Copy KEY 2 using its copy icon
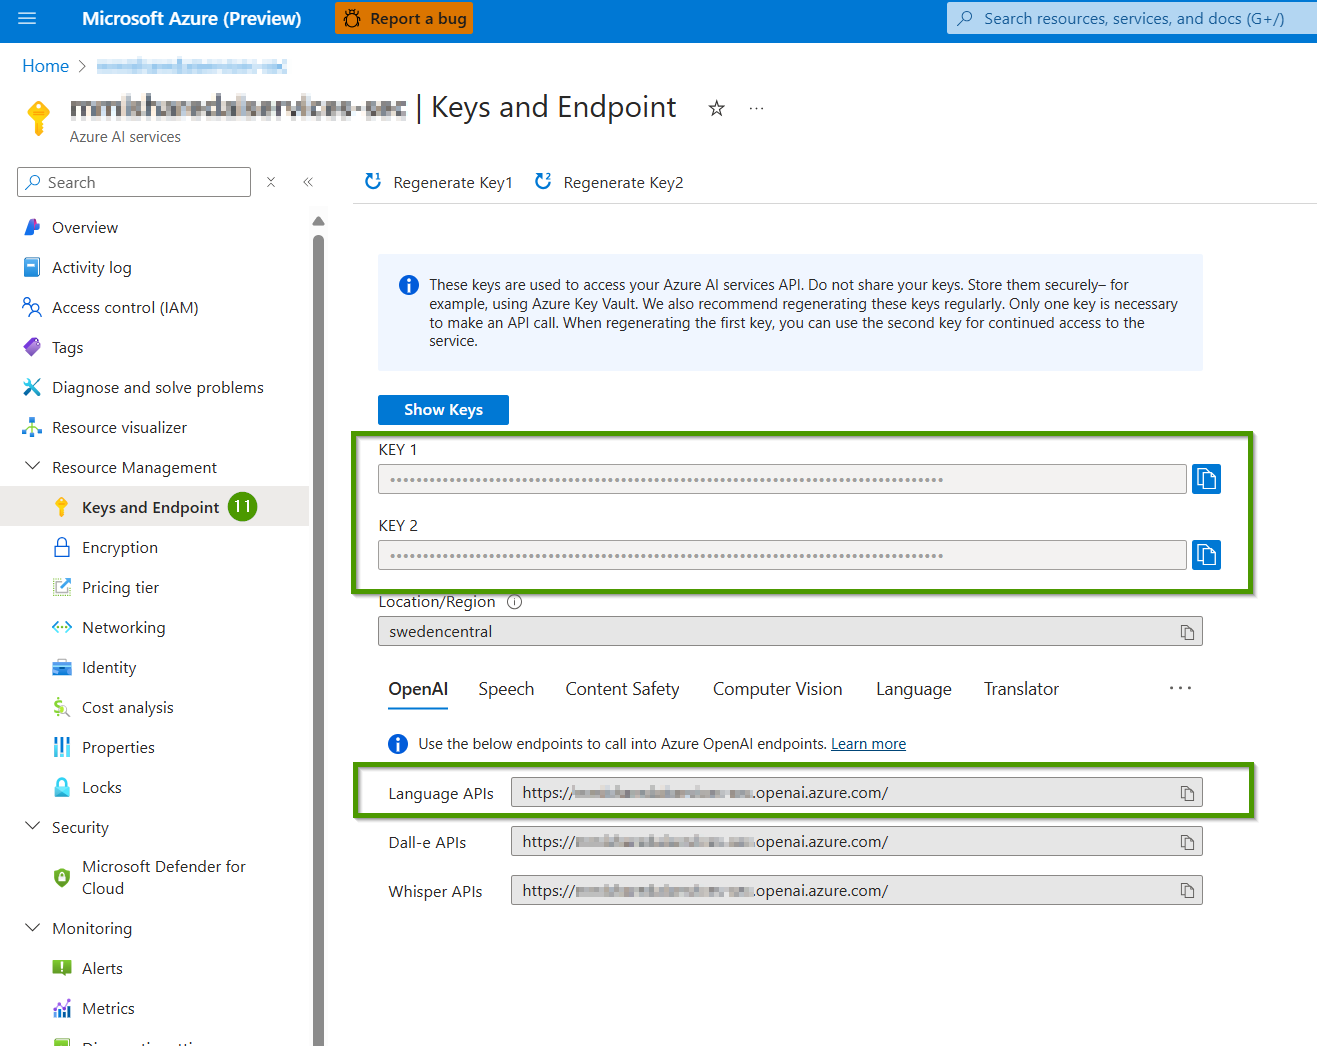 1206,555
